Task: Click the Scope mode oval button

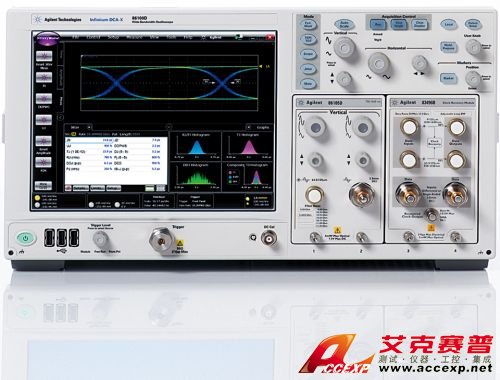Action: tap(308, 54)
